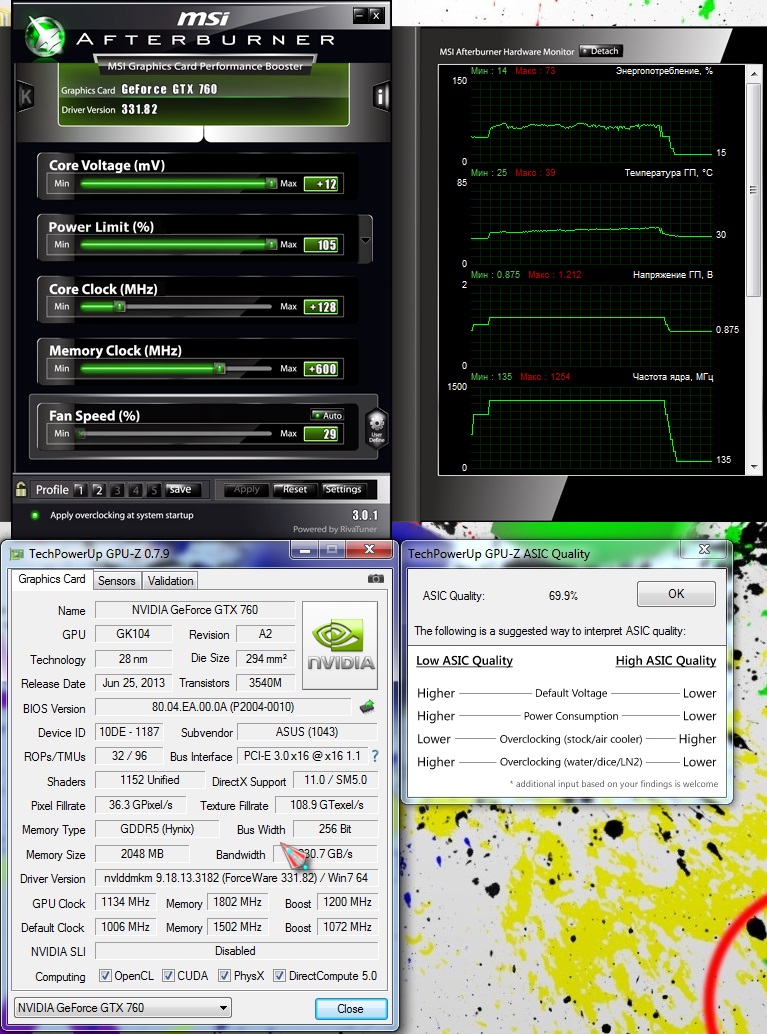Select profile slot 3
This screenshot has height=1034, width=767.
tap(117, 489)
